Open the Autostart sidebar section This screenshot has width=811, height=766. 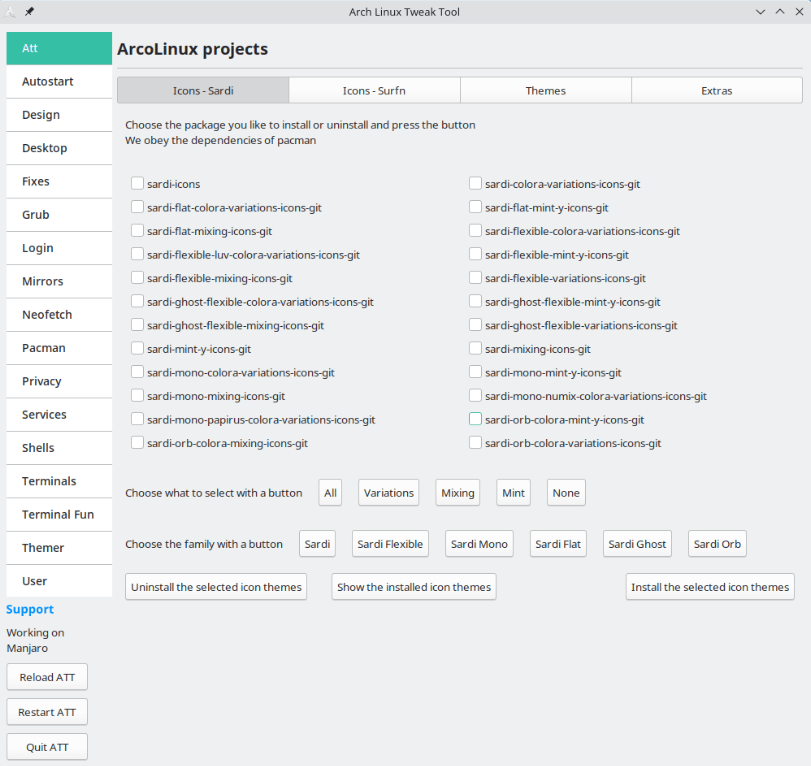[59, 82]
